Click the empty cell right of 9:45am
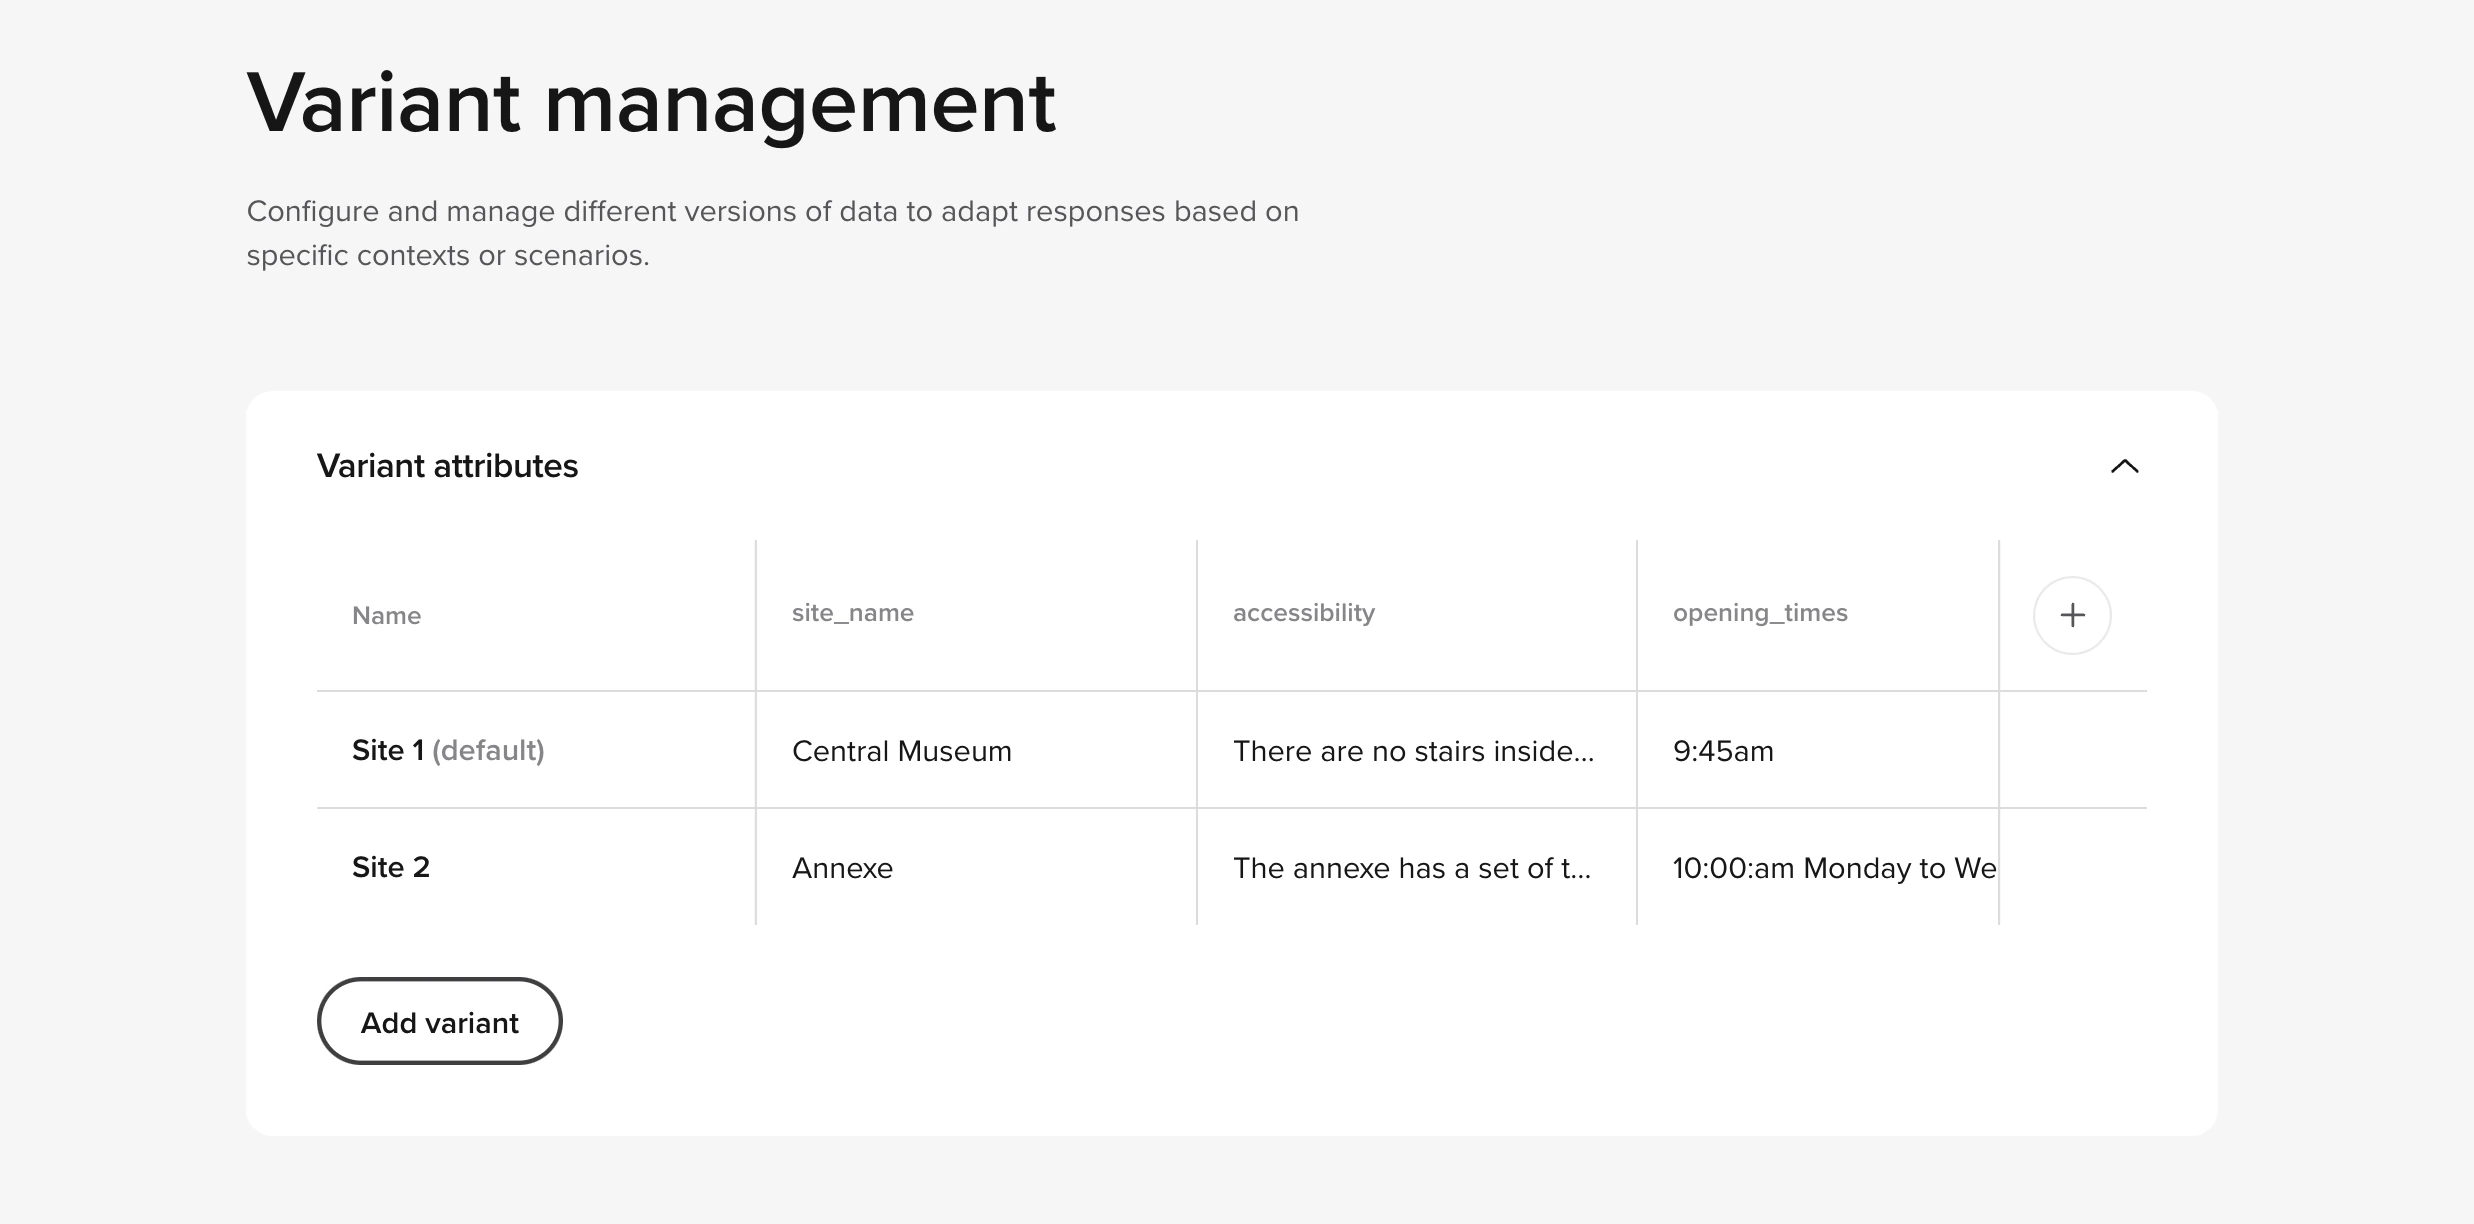The image size is (2474, 1224). point(2071,750)
